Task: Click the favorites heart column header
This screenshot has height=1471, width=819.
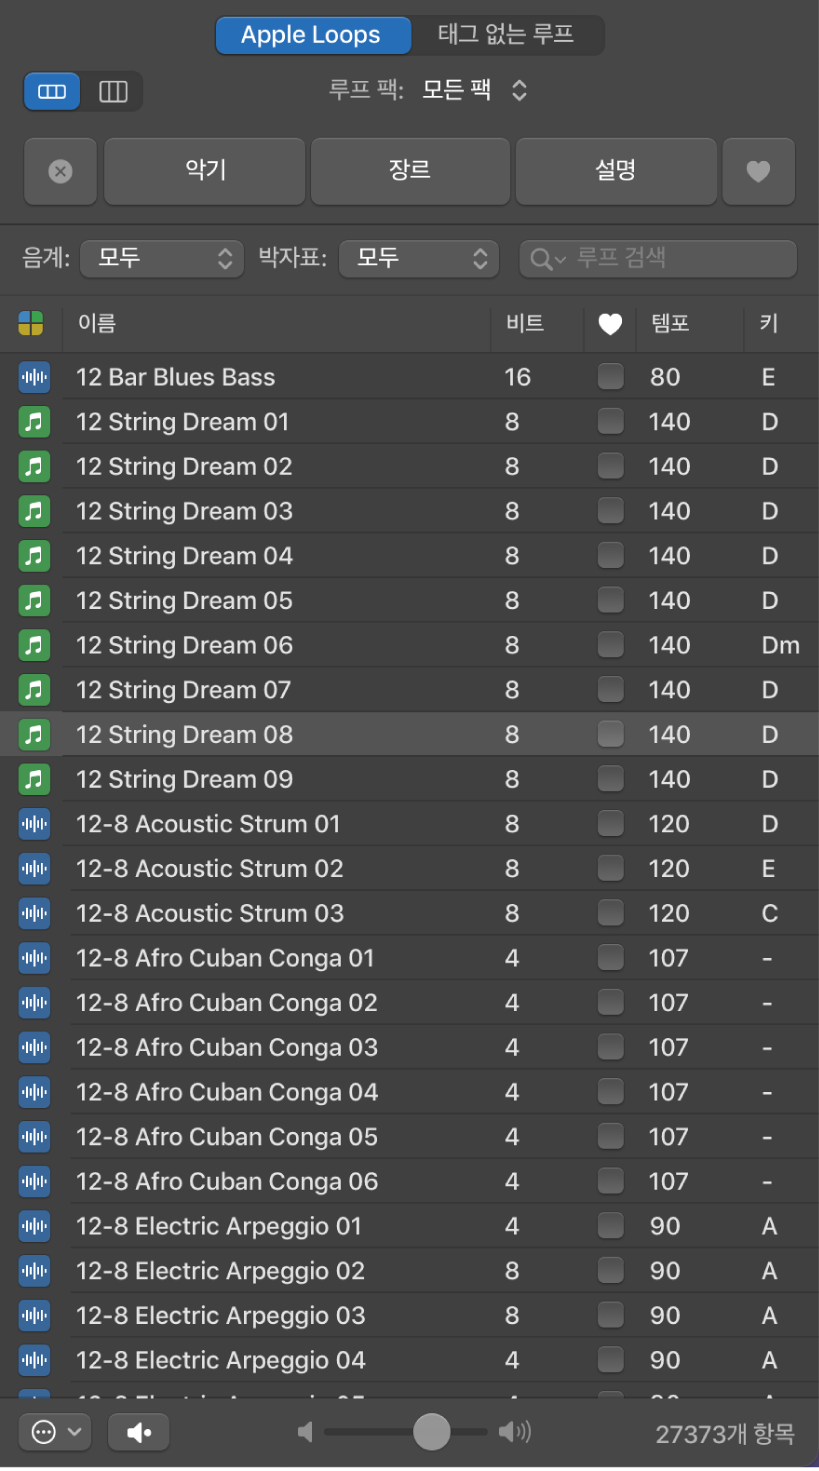Action: coord(610,323)
